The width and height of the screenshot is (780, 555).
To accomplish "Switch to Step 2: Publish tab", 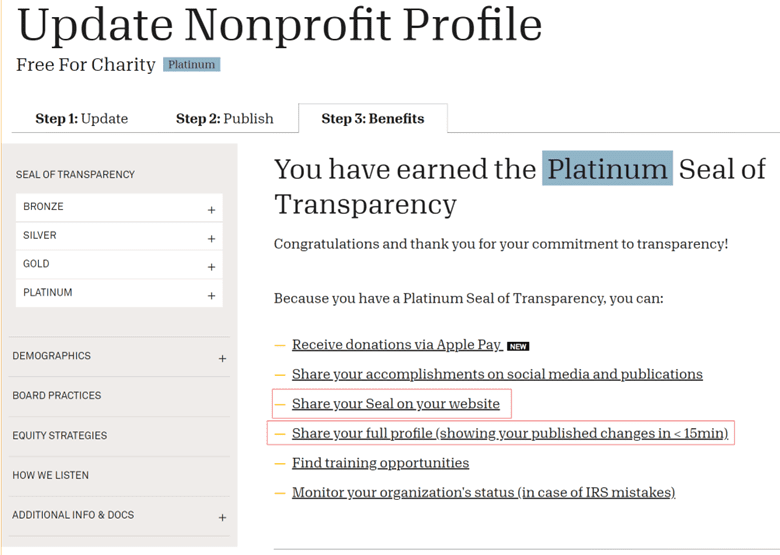I will 224,119.
